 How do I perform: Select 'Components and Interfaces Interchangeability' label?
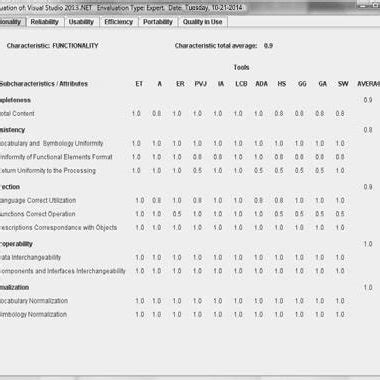(63, 271)
